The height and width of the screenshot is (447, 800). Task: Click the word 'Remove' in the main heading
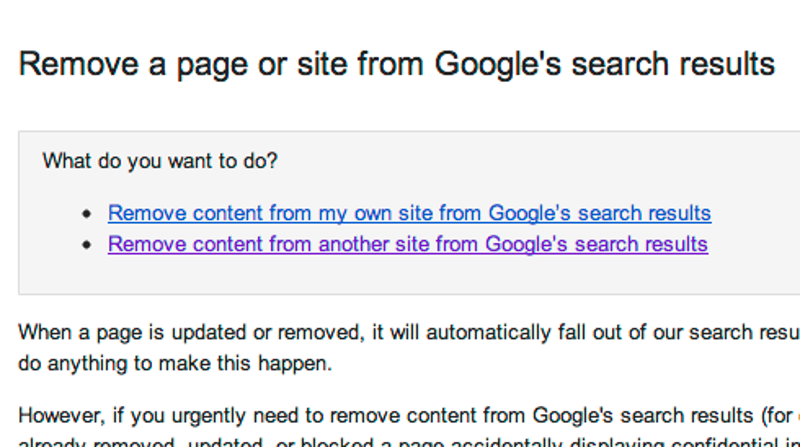79,65
